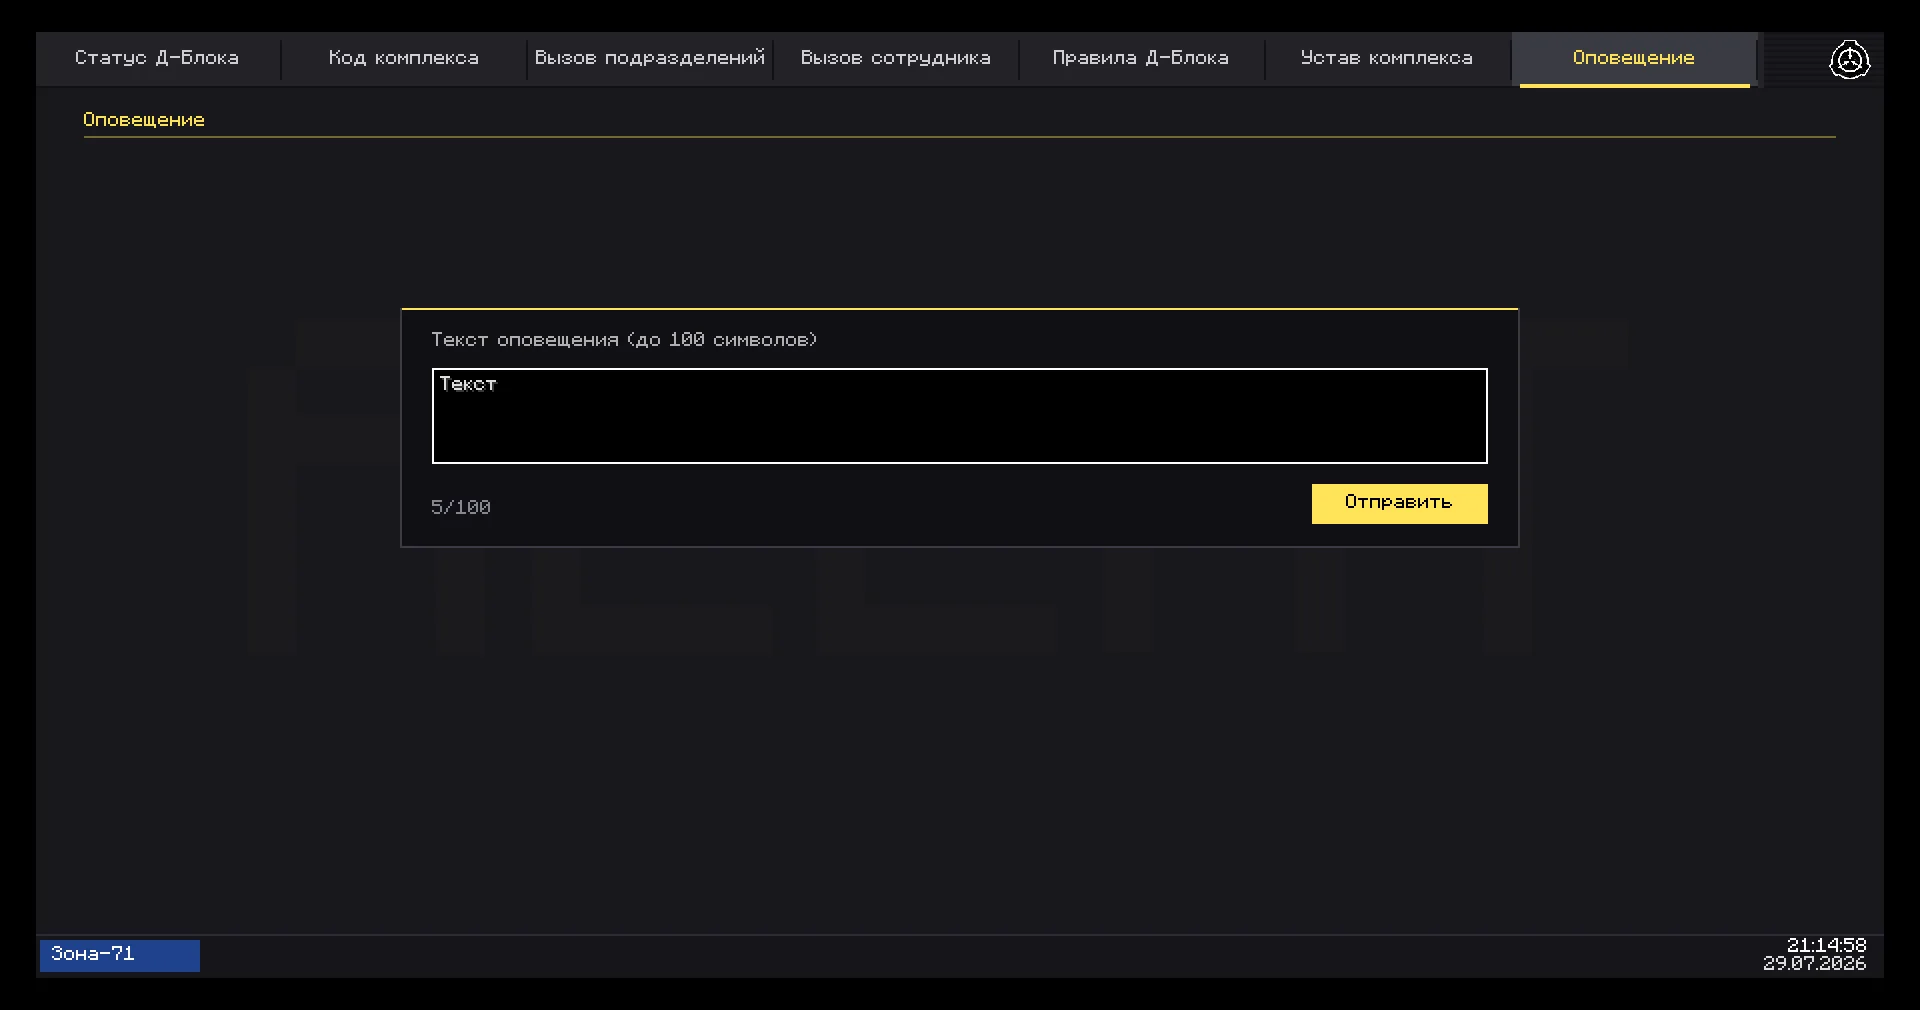The image size is (1920, 1010).
Task: Click the 5/100 character counter
Action: point(461,507)
